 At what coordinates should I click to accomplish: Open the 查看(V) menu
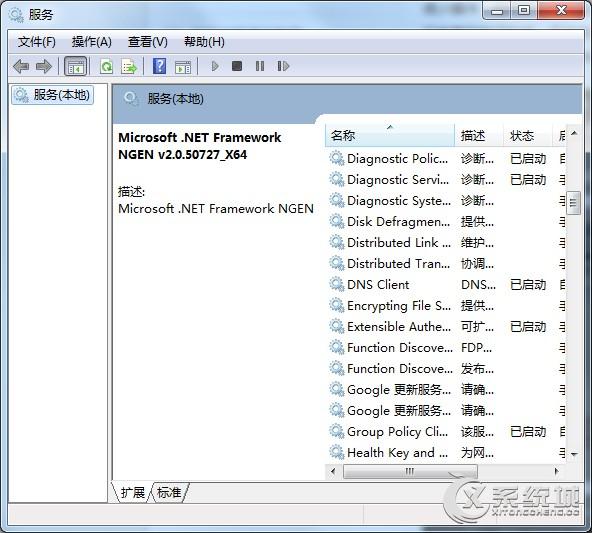click(148, 42)
